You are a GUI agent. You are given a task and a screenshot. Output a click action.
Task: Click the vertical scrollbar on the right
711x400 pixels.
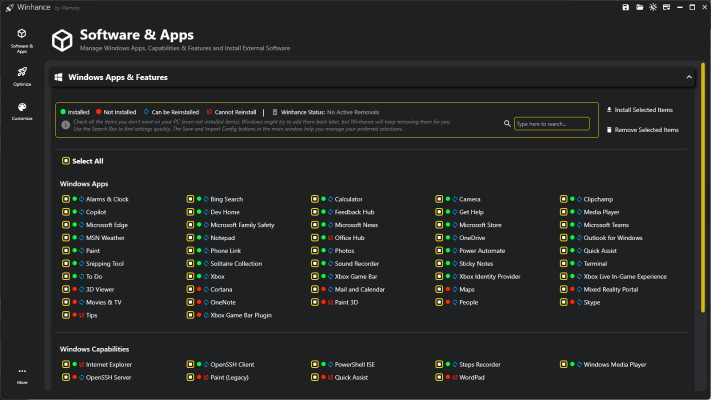(x=703, y=188)
